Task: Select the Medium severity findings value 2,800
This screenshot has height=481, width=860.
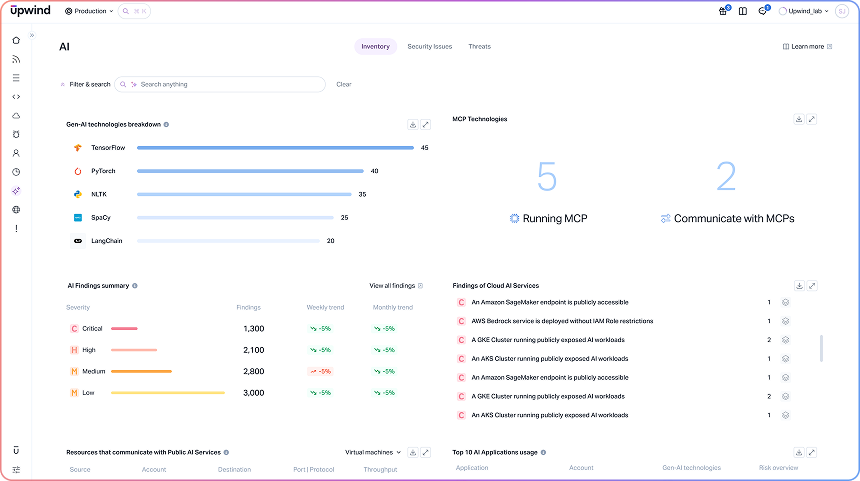Action: click(254, 371)
